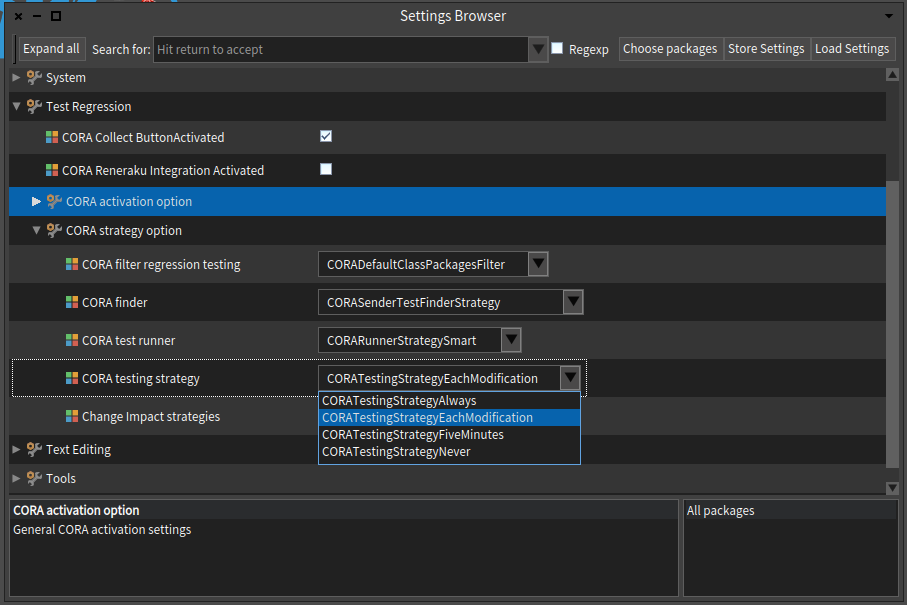Image resolution: width=907 pixels, height=605 pixels.
Task: Click the settings tree scroll up arrow
Action: [893, 75]
